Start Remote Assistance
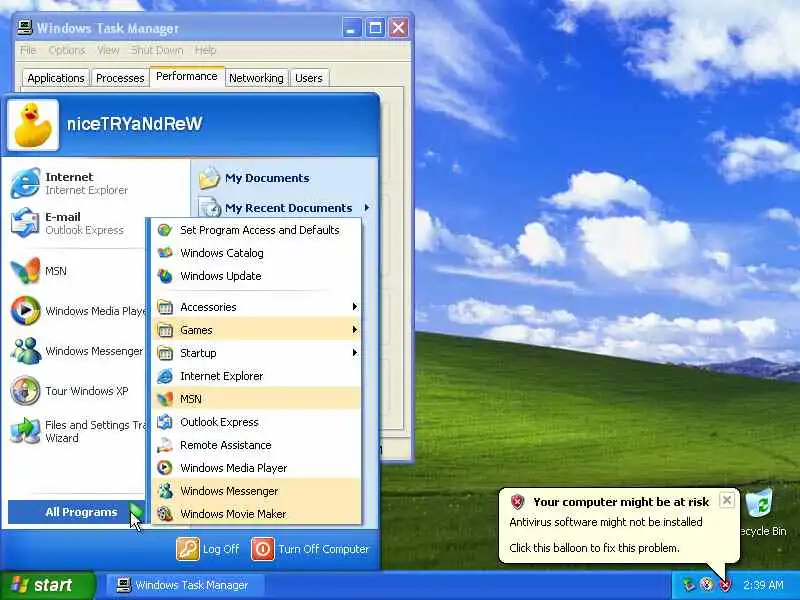The width and height of the screenshot is (800, 600). point(256,445)
